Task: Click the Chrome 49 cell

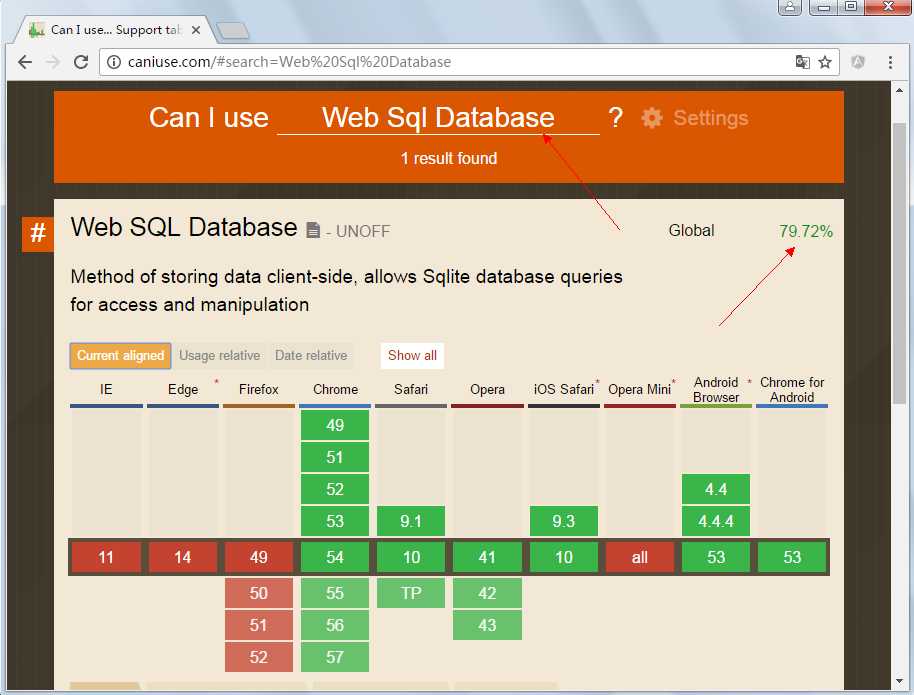Action: (335, 425)
